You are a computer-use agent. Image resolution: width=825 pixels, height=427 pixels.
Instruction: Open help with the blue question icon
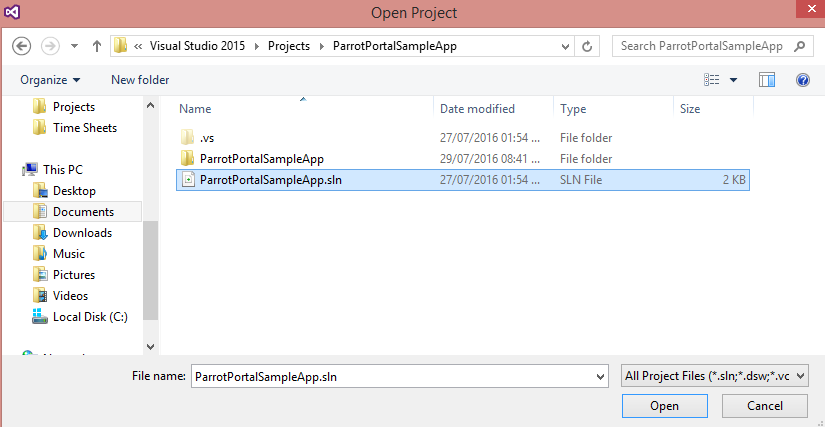[802, 80]
